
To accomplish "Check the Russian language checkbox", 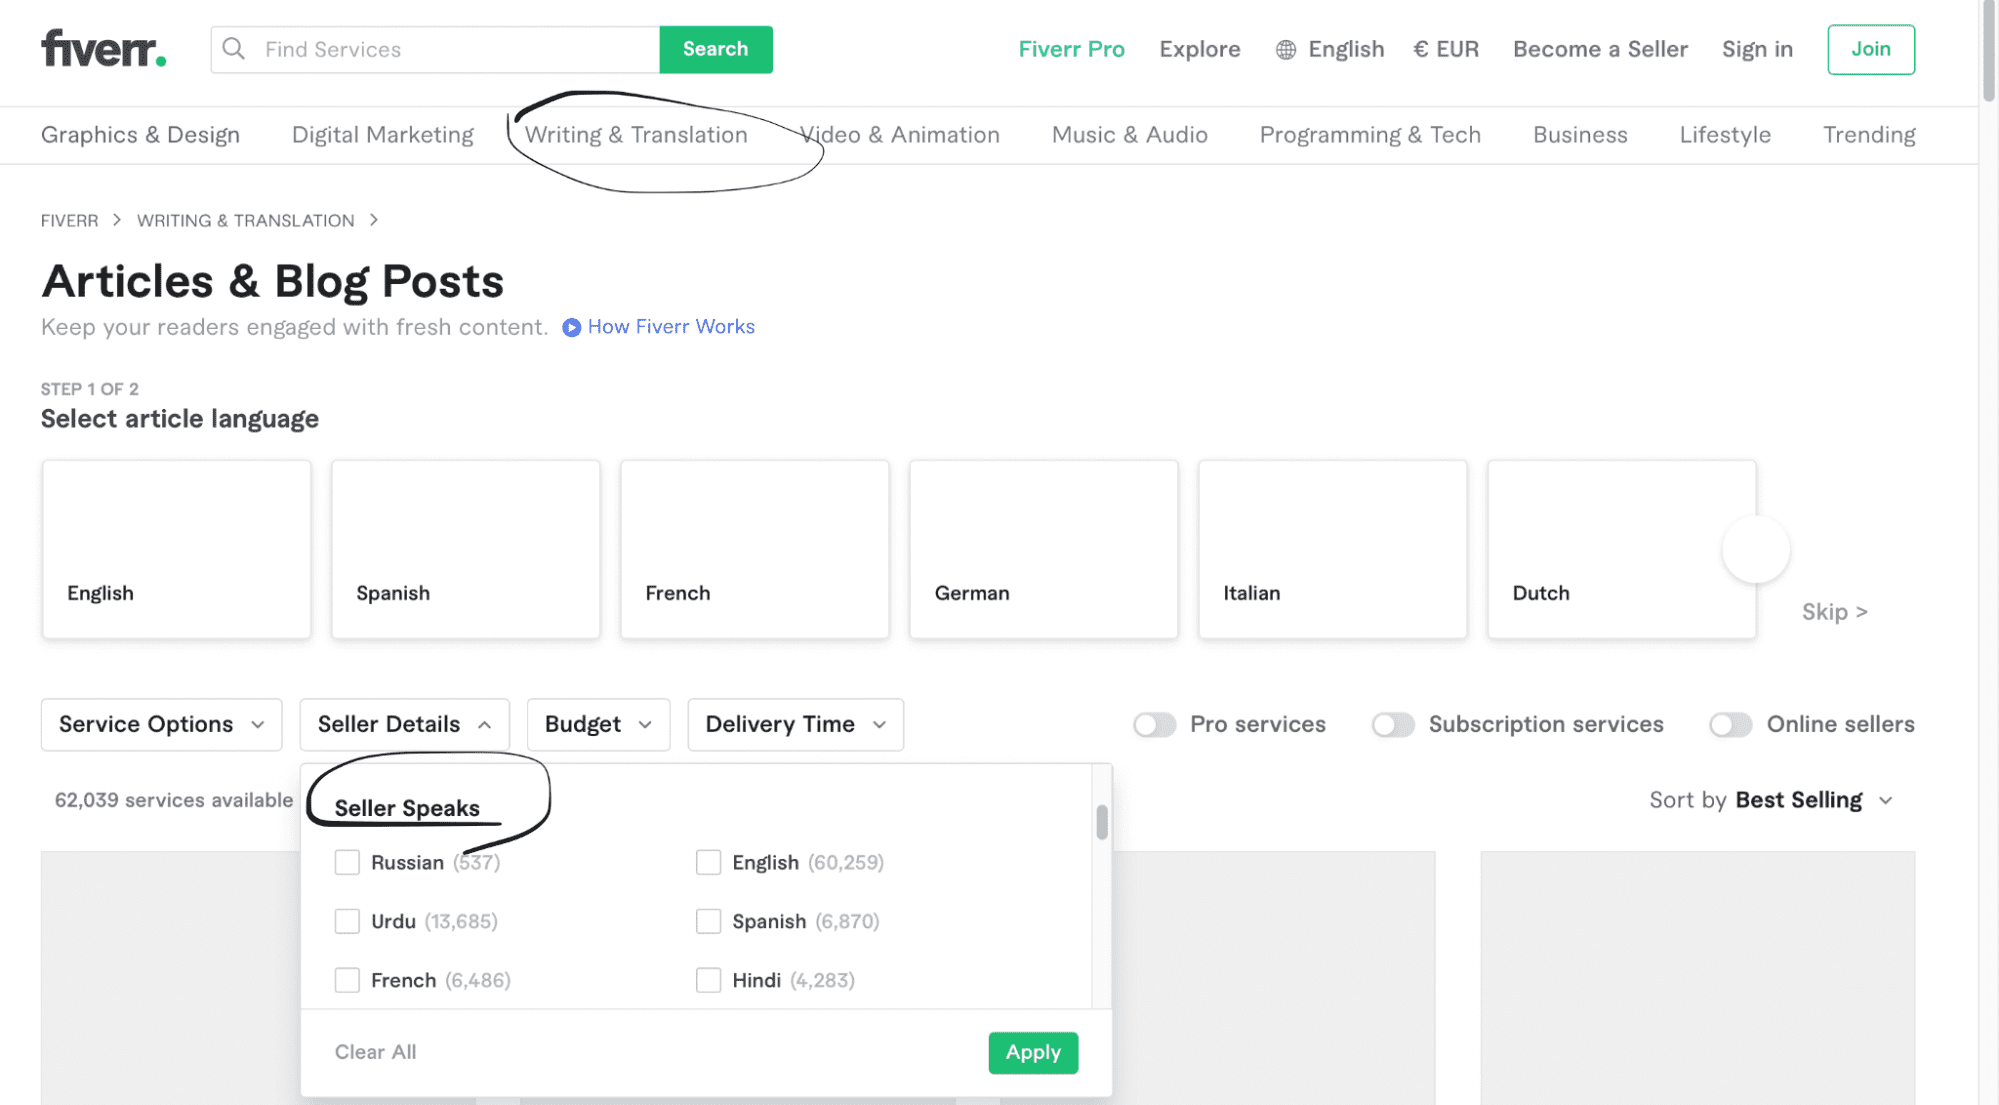I will (347, 862).
